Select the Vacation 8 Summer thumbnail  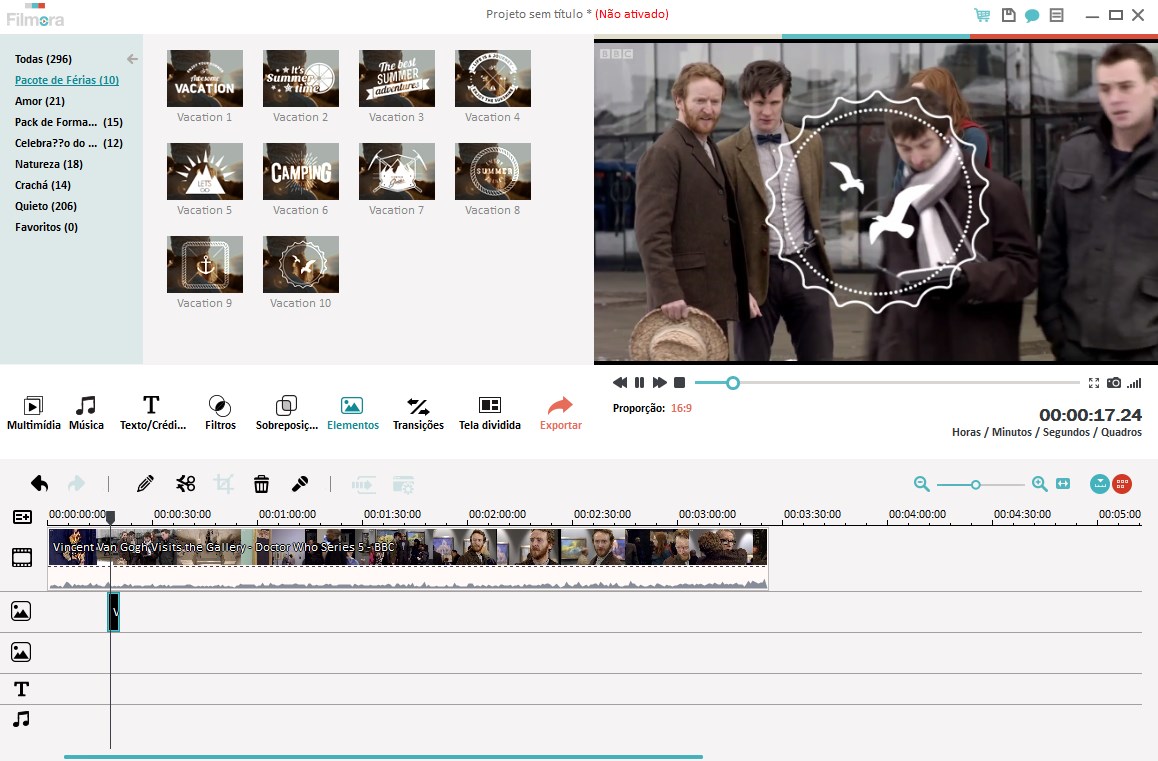(x=493, y=171)
